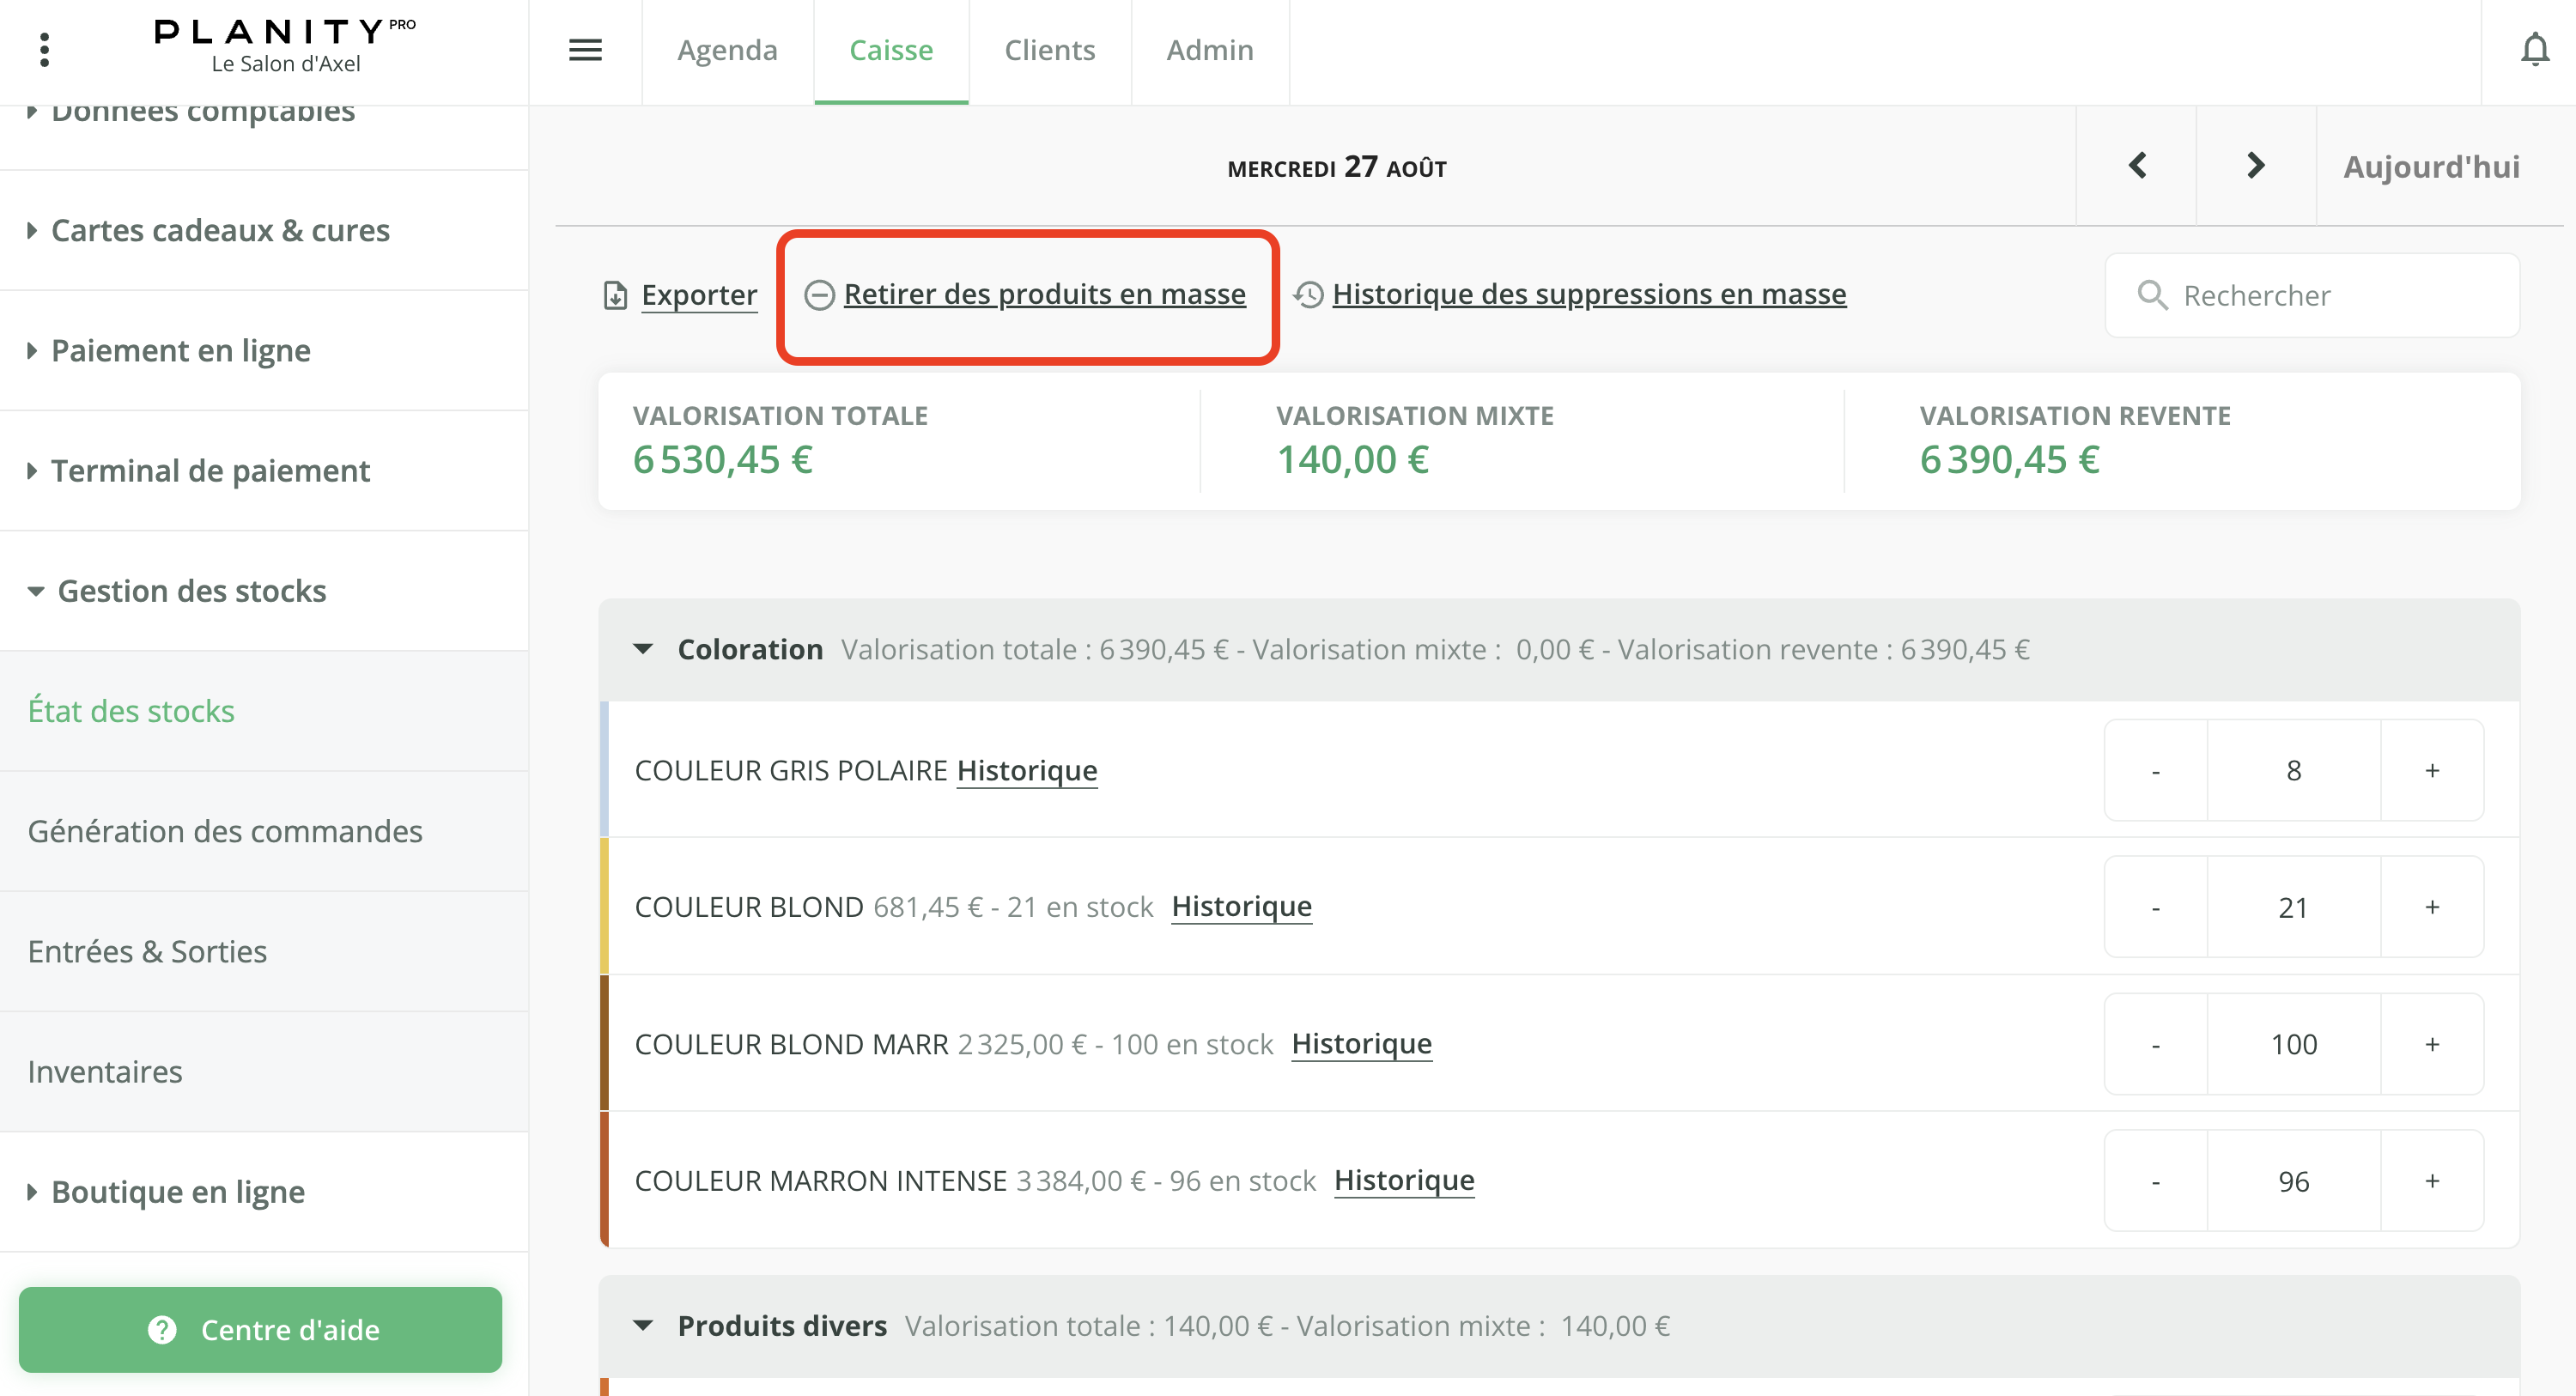Click the minus-circle mass removal icon
2576x1396 pixels.
(819, 295)
